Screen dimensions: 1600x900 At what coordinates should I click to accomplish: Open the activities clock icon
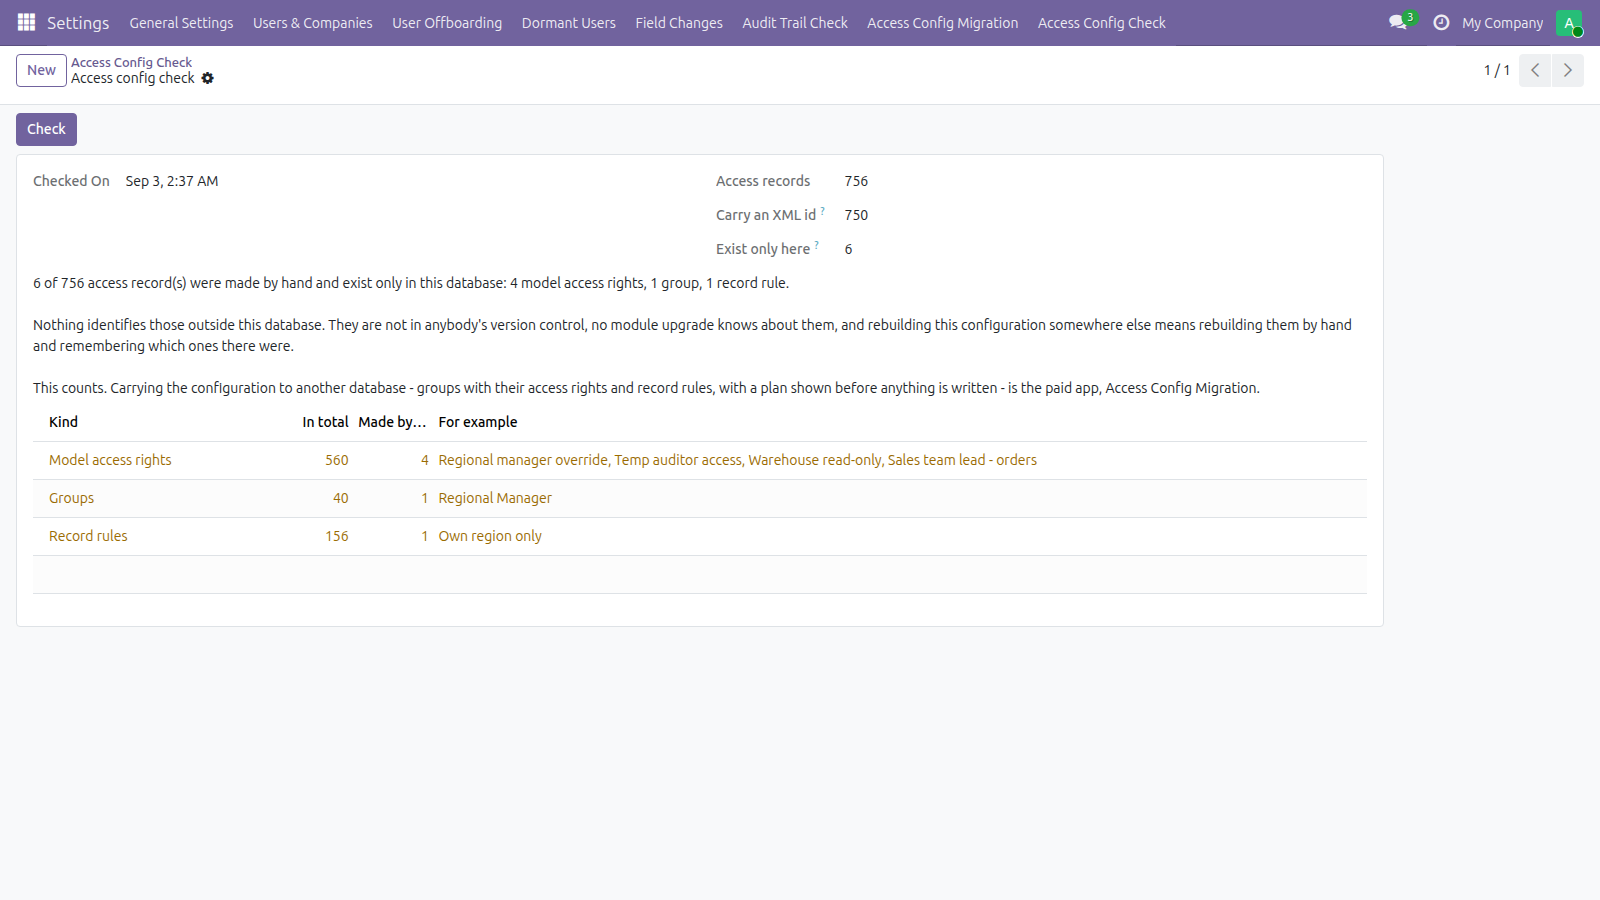pos(1441,22)
